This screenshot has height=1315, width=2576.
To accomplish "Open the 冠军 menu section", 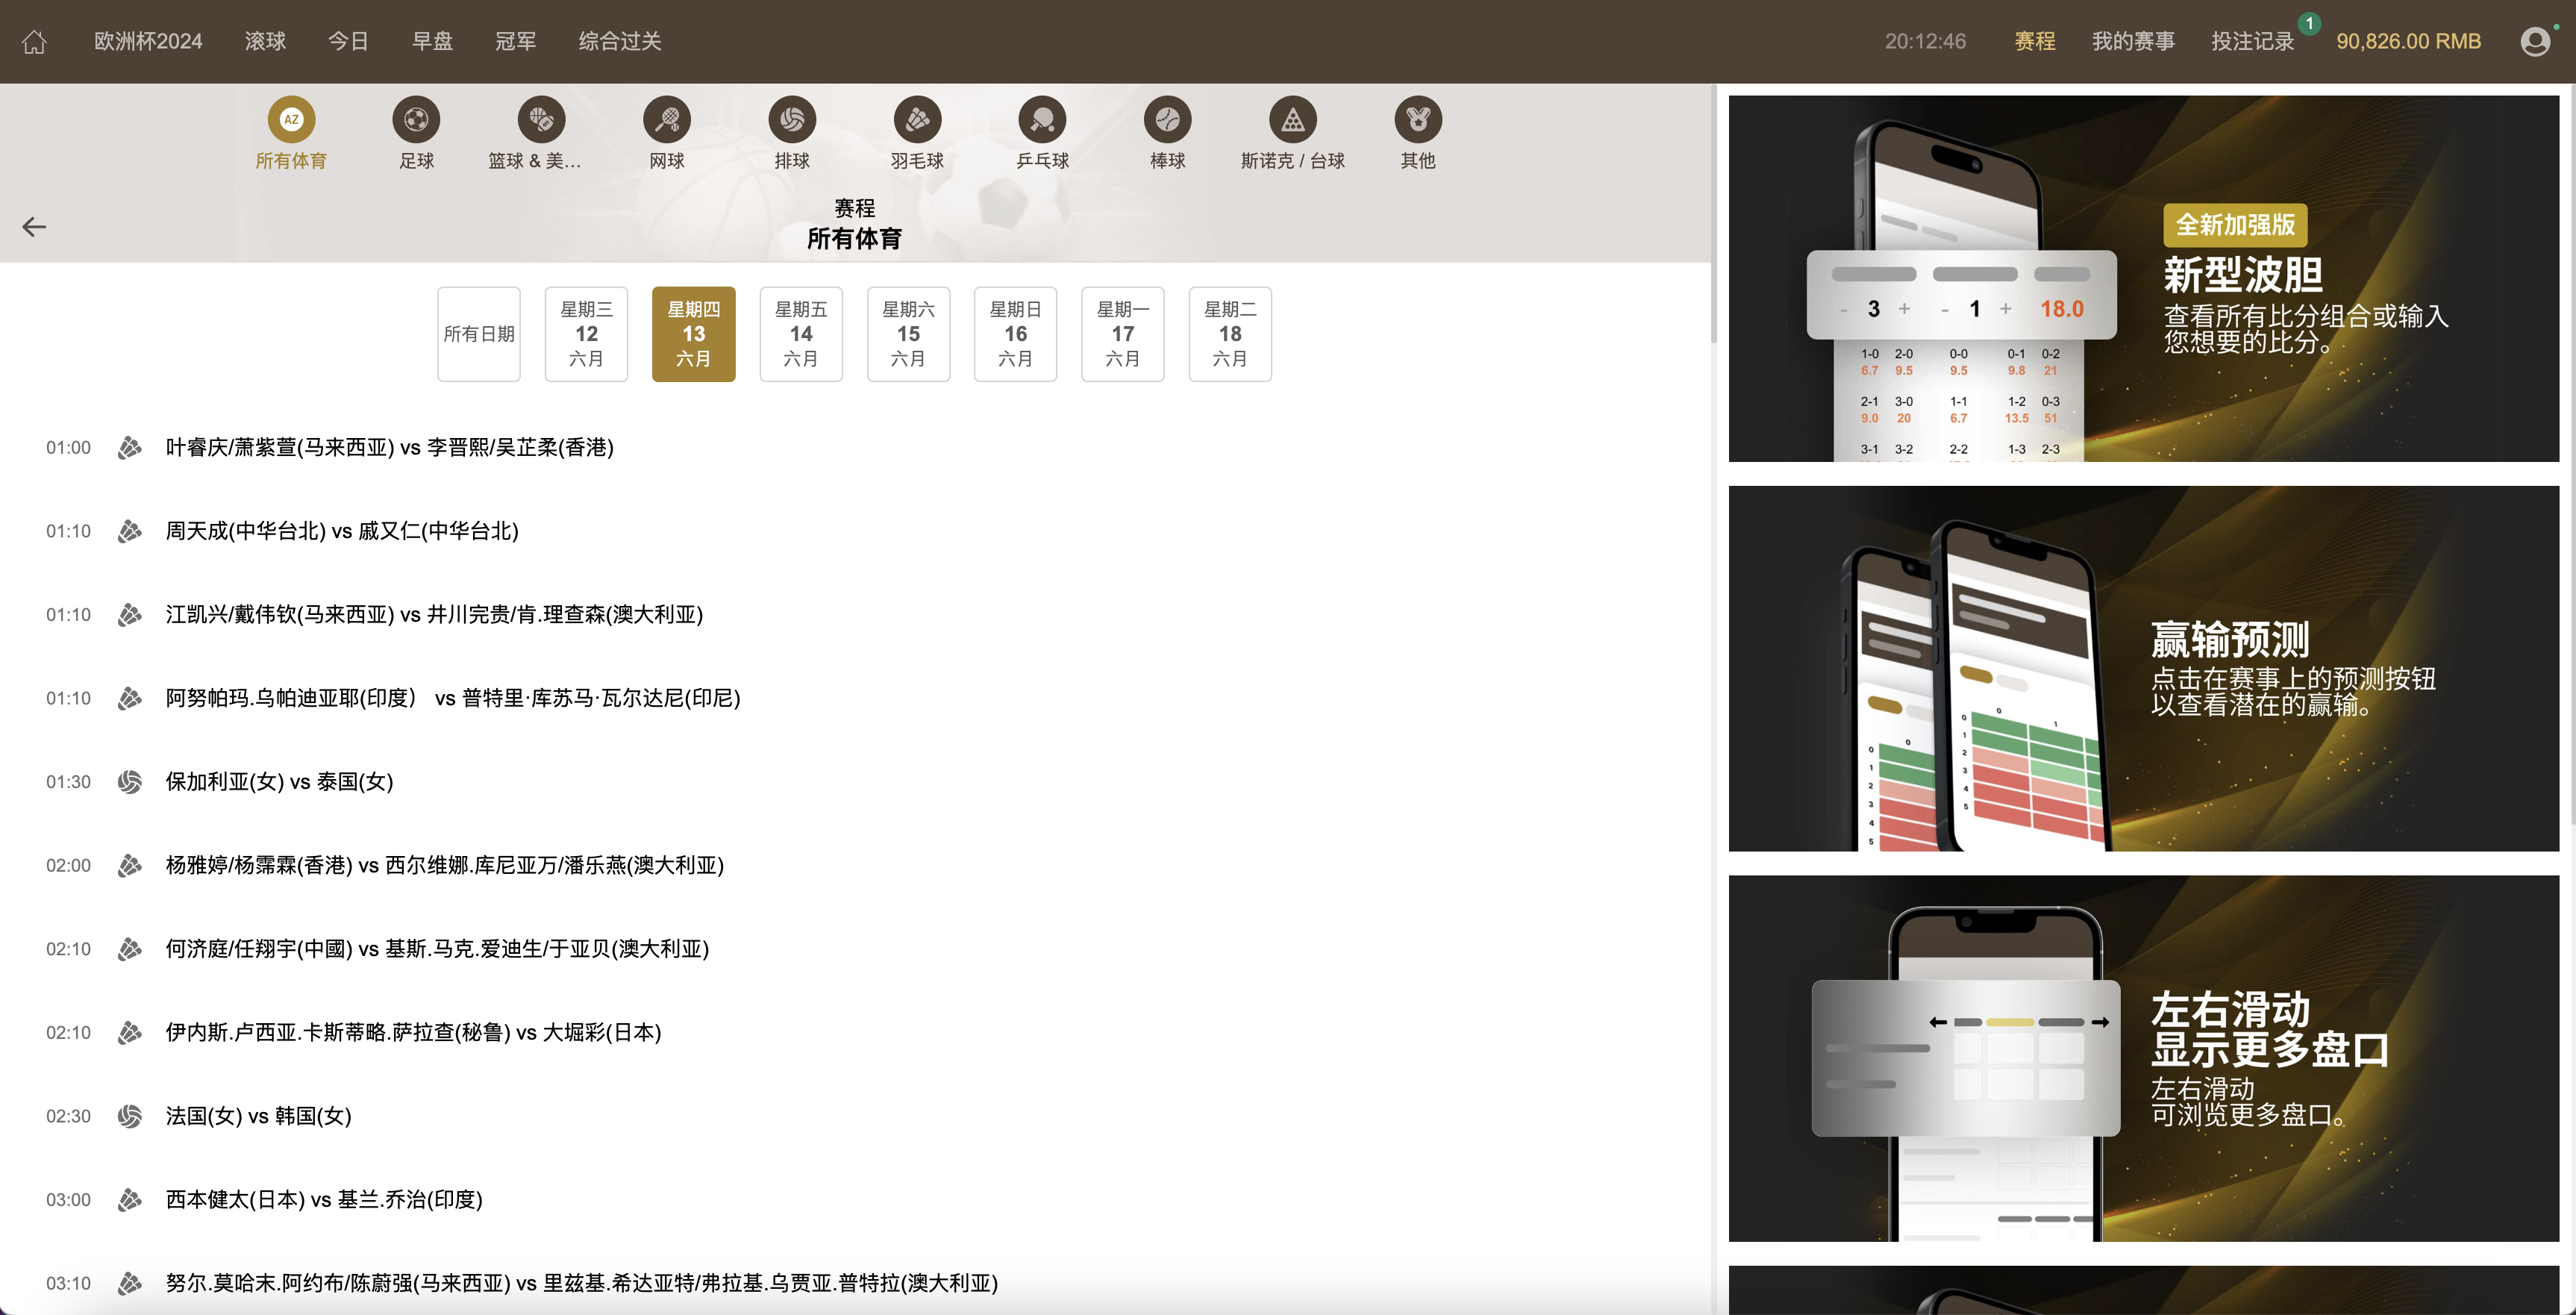I will tap(516, 41).
